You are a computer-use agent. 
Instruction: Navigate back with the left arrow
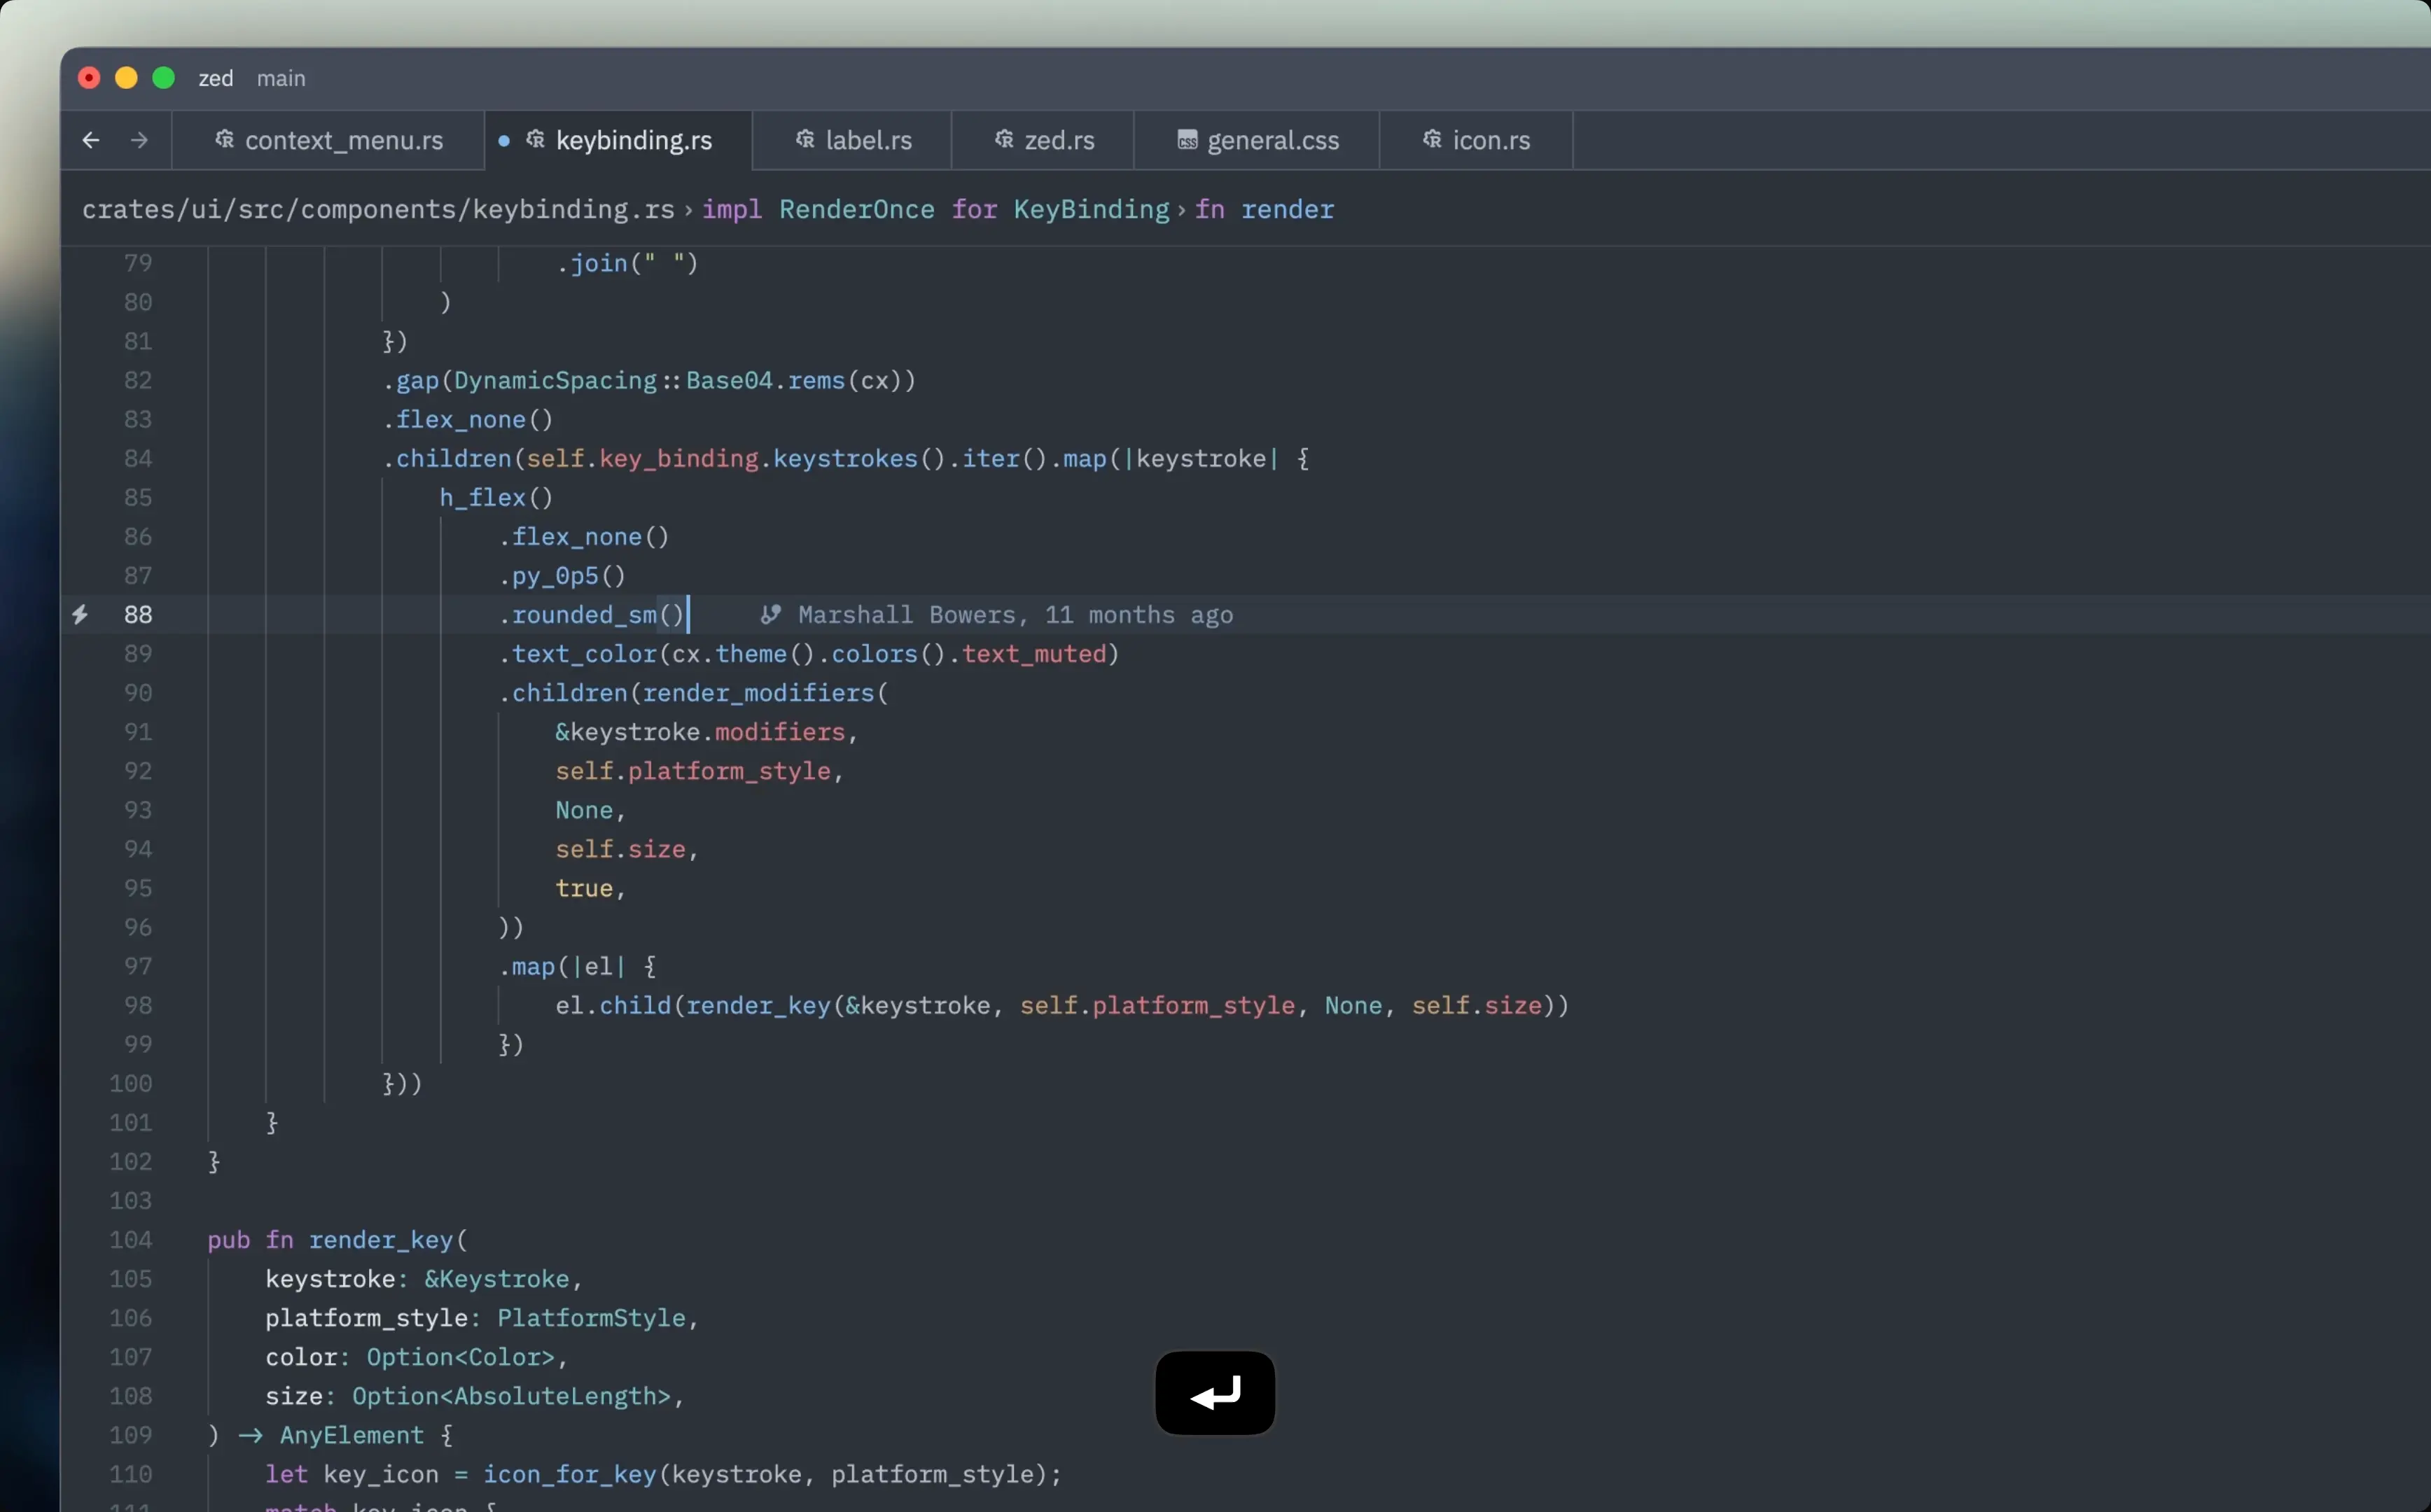pos(91,140)
